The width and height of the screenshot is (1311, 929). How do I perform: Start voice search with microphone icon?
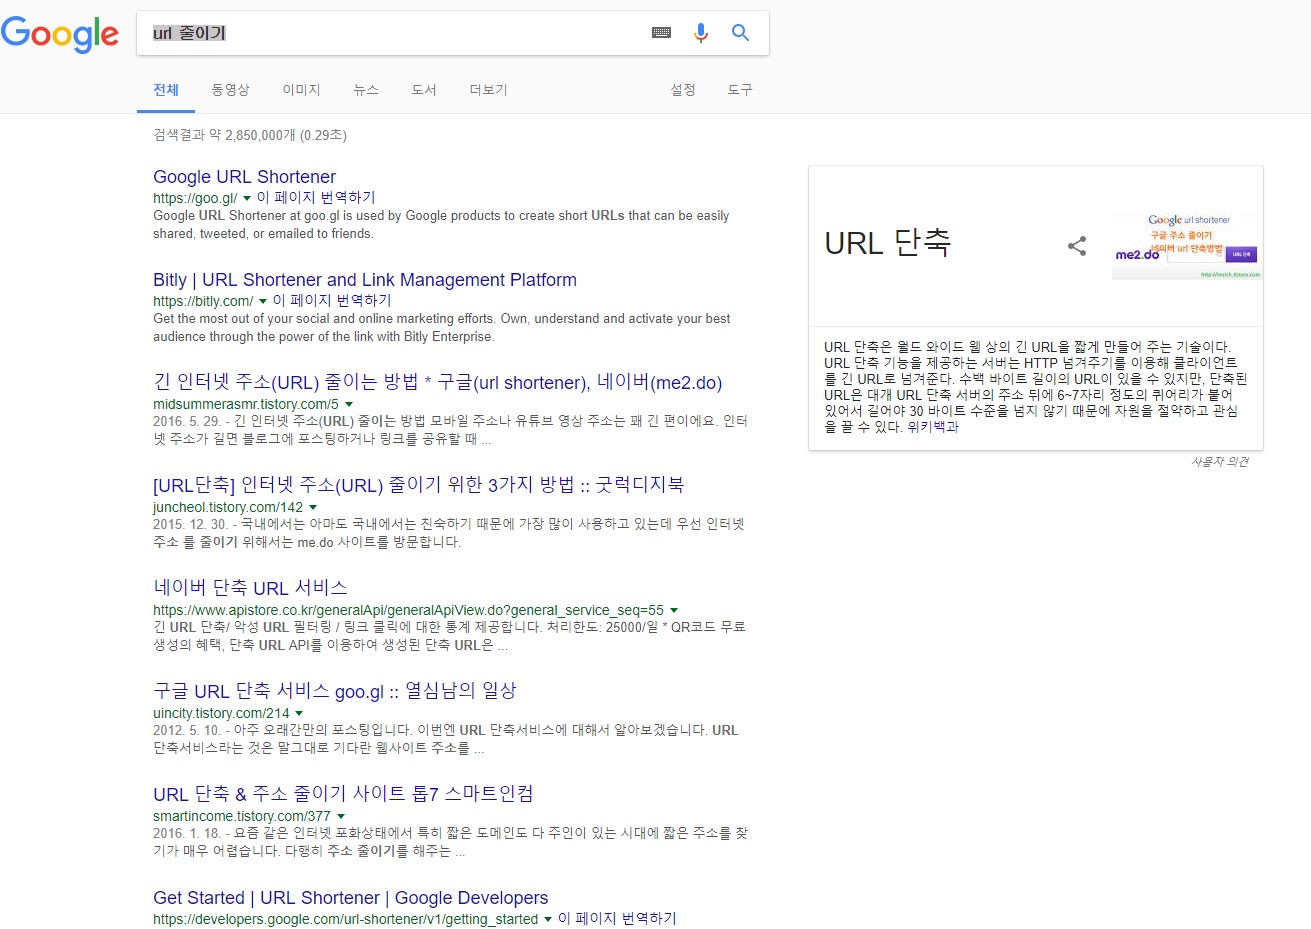coord(701,33)
